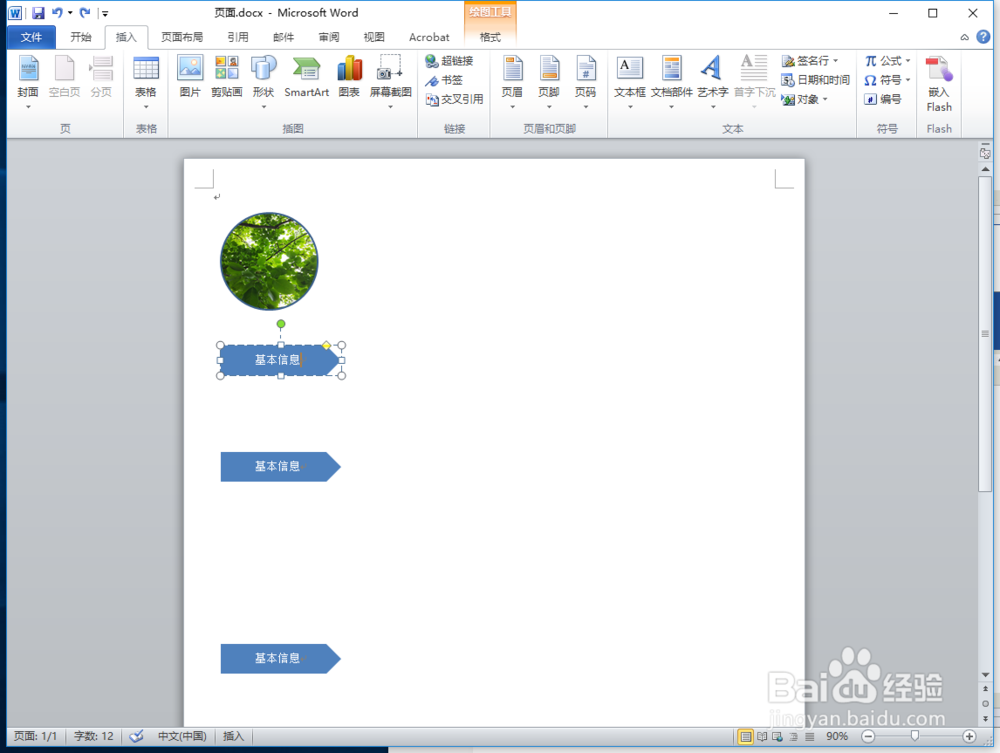
Task: Switch to Outline view
Action: (793, 736)
